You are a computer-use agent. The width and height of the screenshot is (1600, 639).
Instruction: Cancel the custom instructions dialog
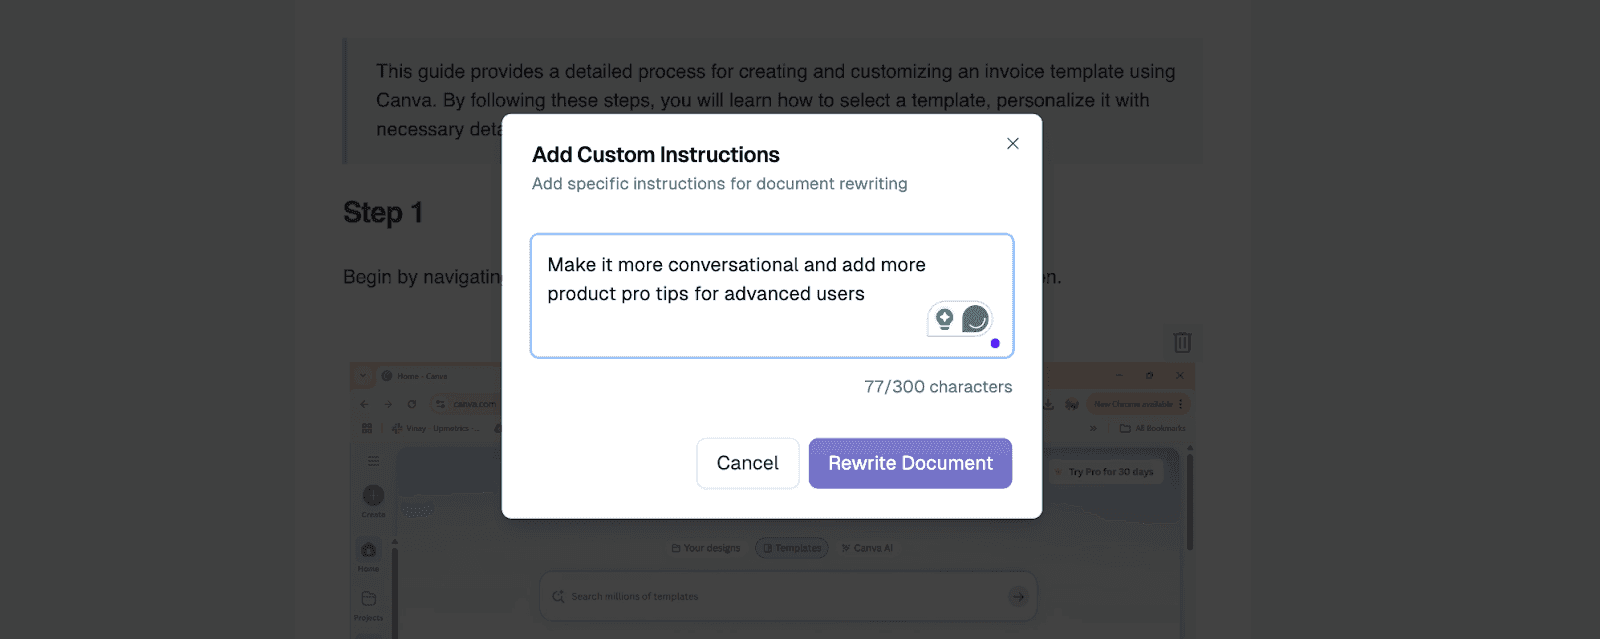coord(747,463)
